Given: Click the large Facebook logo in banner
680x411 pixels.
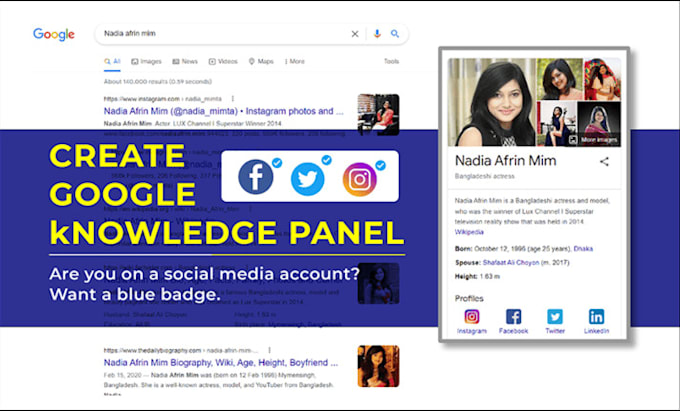Looking at the screenshot, I should click(256, 176).
